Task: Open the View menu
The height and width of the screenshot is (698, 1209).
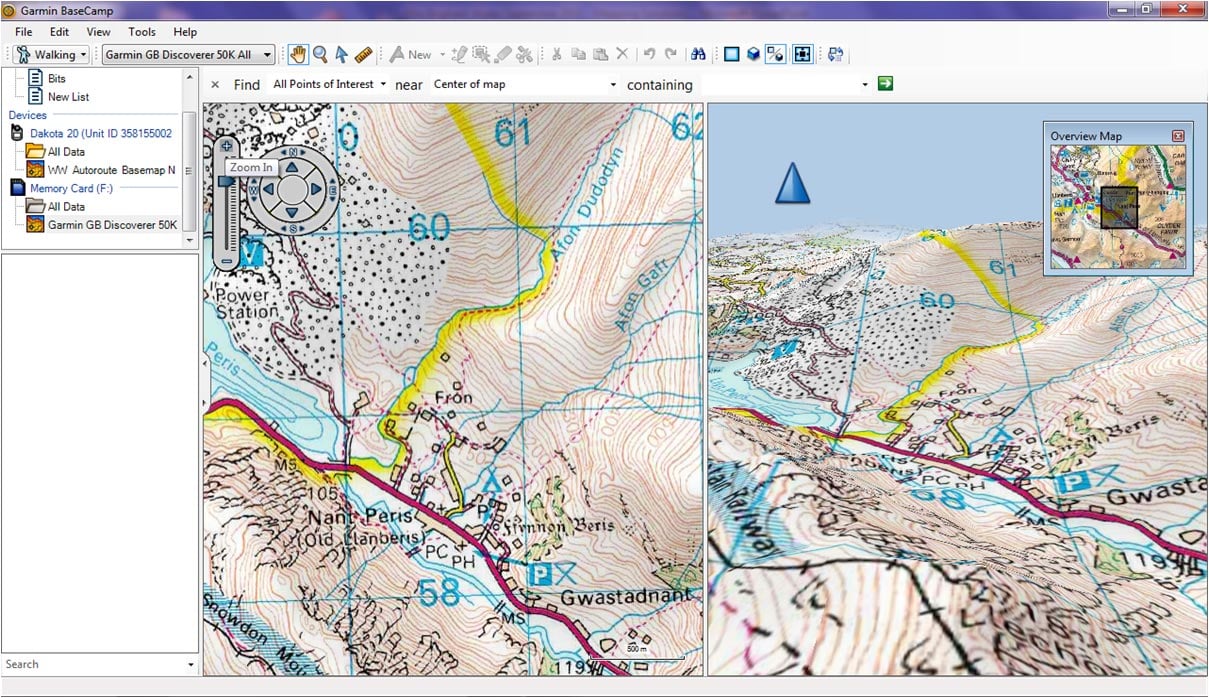Action: pos(98,32)
